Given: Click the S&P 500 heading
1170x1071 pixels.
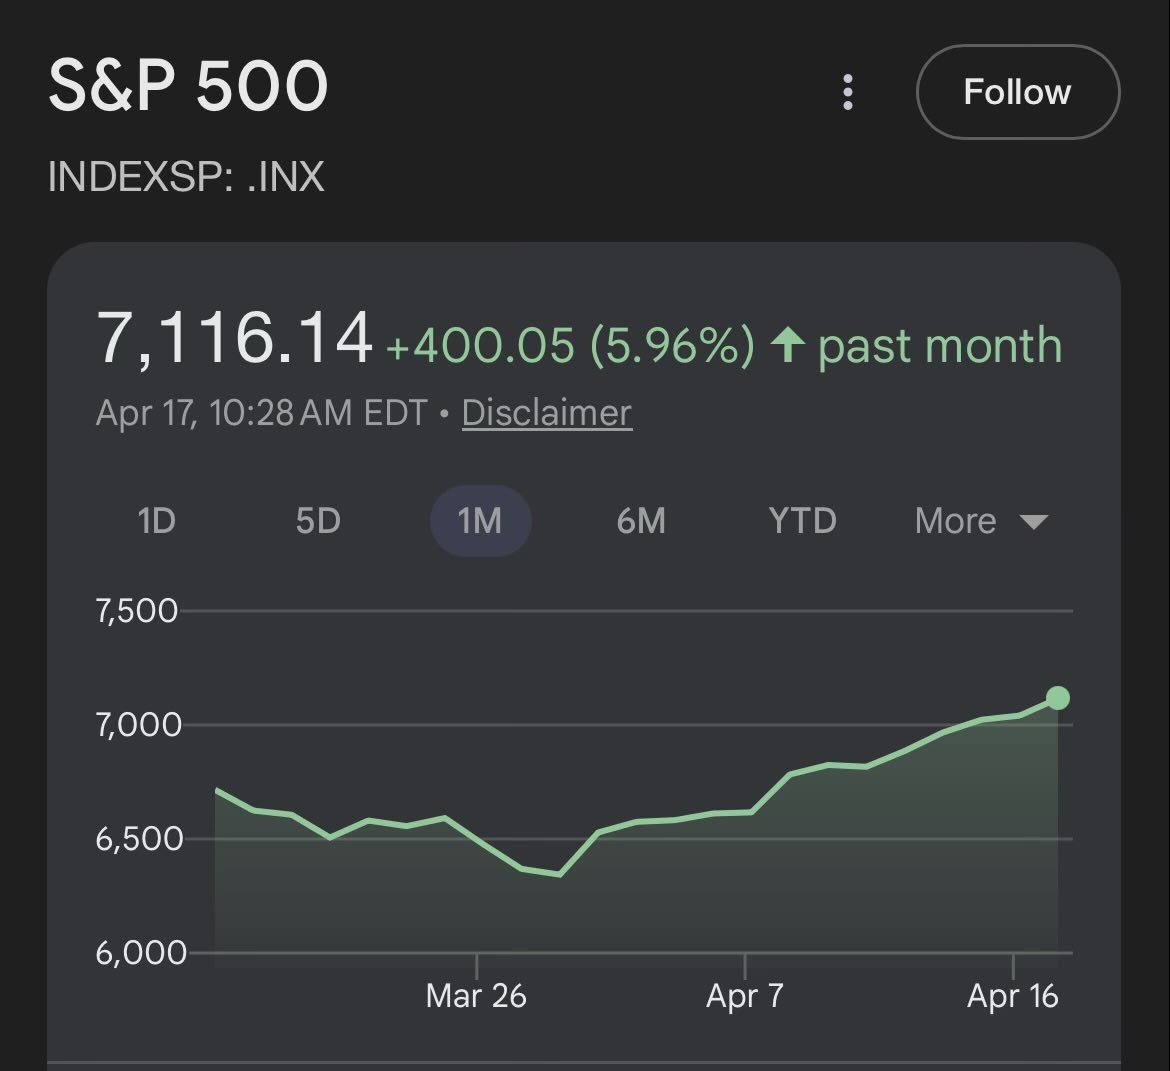Looking at the screenshot, I should 188,86.
